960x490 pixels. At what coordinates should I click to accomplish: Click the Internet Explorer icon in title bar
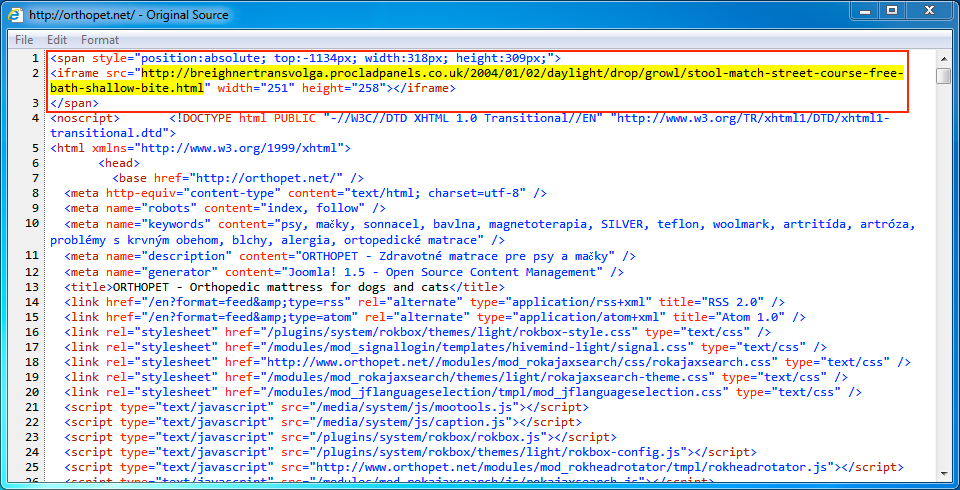tap(16, 14)
